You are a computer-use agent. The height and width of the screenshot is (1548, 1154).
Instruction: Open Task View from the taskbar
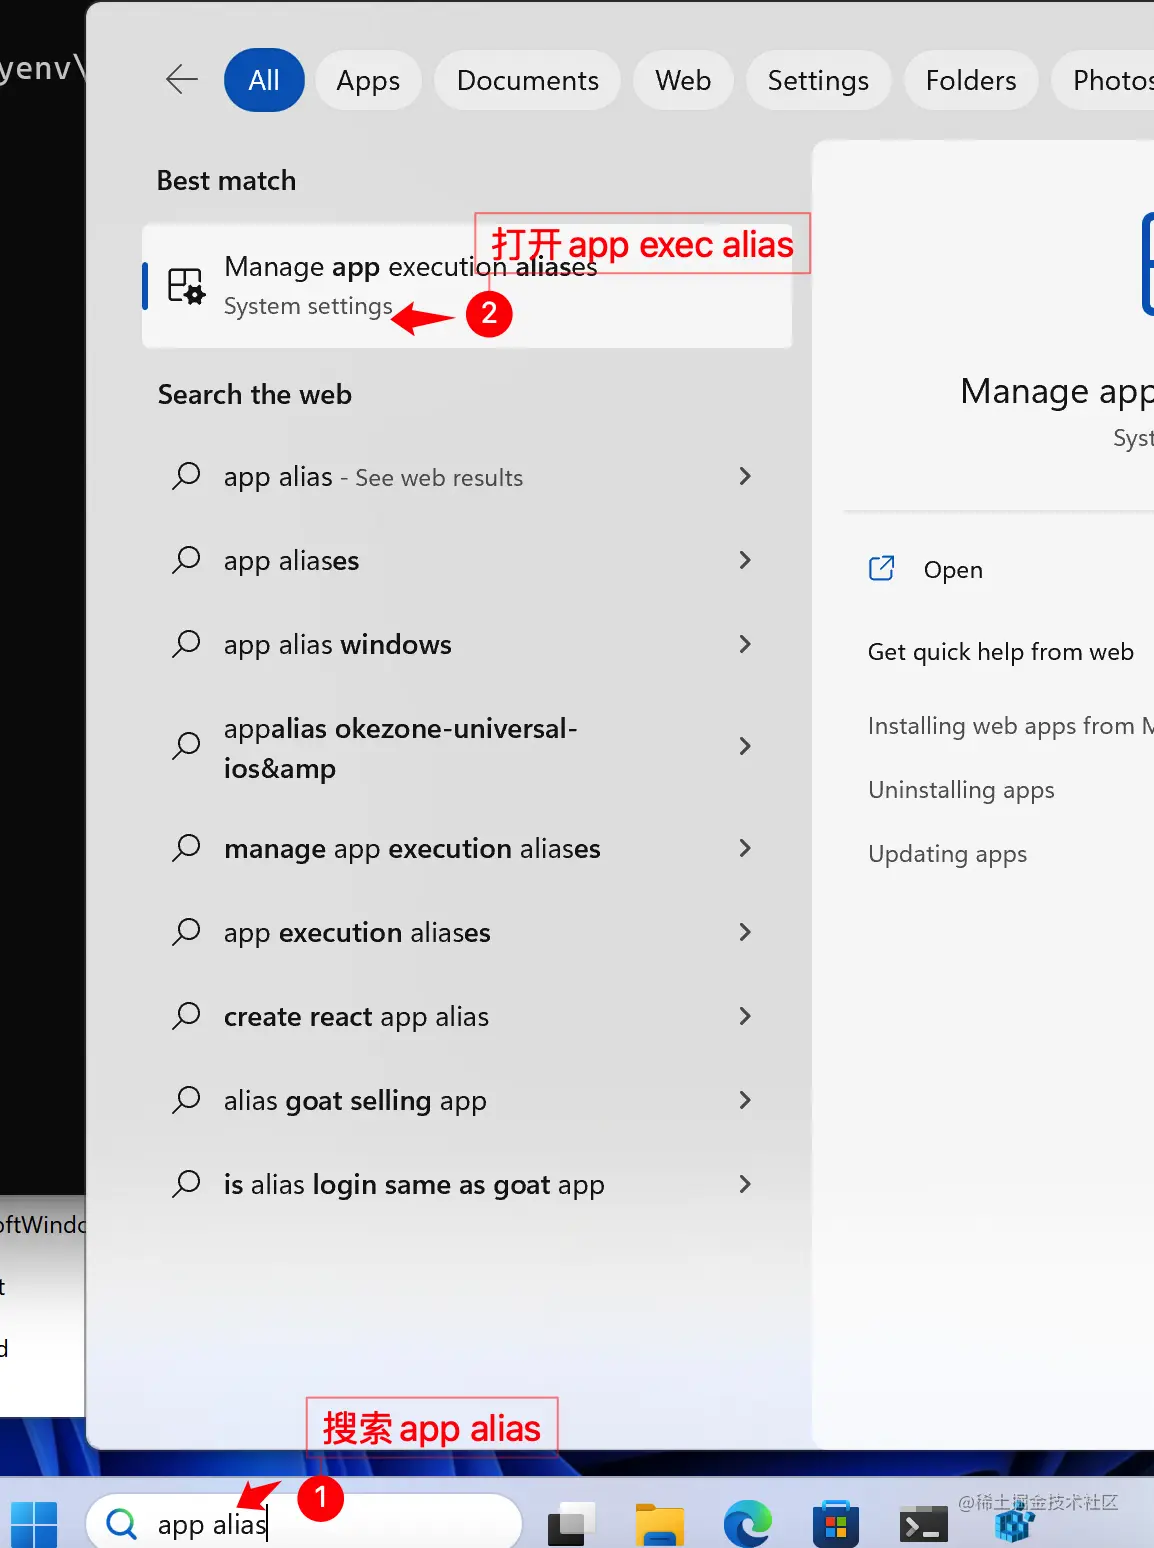572,1524
